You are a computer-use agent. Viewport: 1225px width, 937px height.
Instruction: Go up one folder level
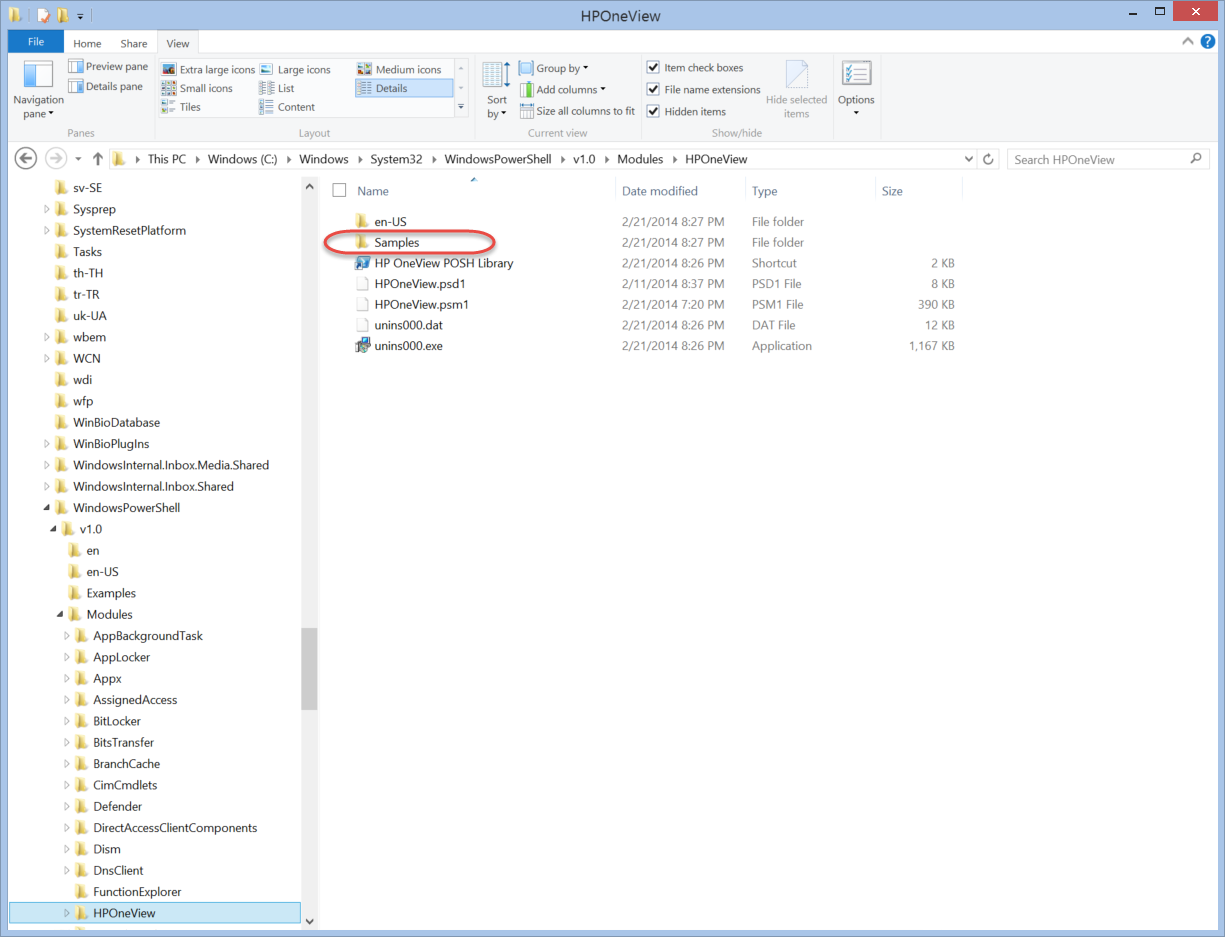click(97, 158)
